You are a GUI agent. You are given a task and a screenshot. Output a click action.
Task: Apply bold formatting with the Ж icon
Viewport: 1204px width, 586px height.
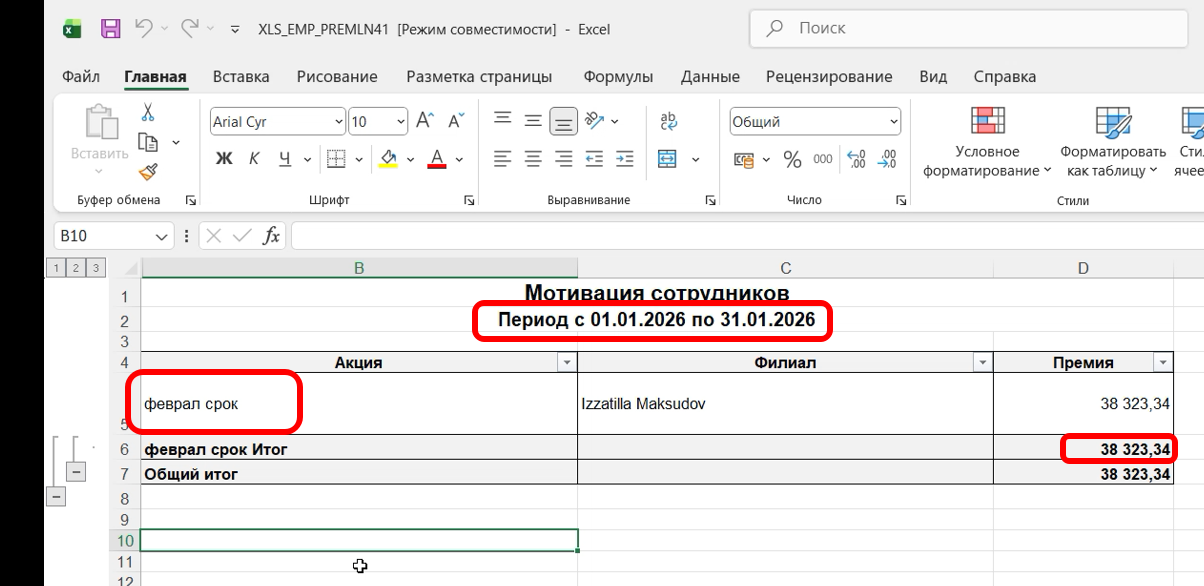coord(224,158)
